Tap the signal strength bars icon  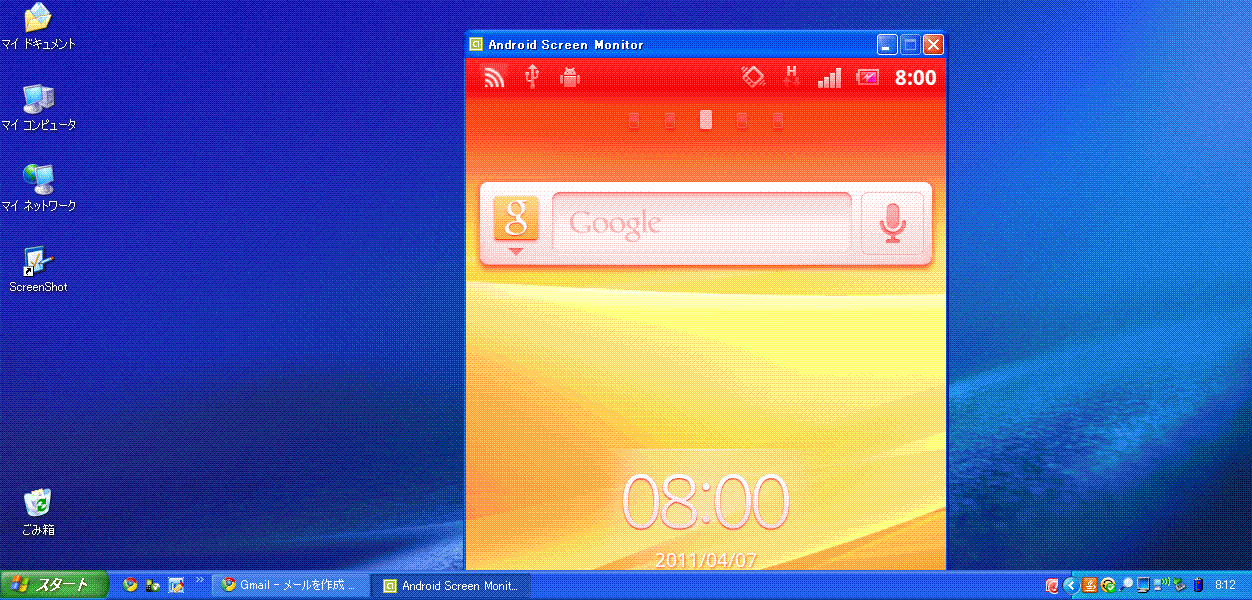pyautogui.click(x=829, y=77)
